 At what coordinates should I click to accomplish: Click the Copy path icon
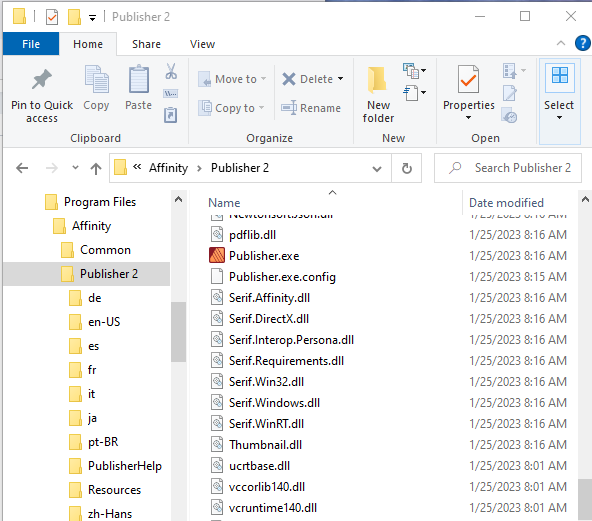[171, 94]
